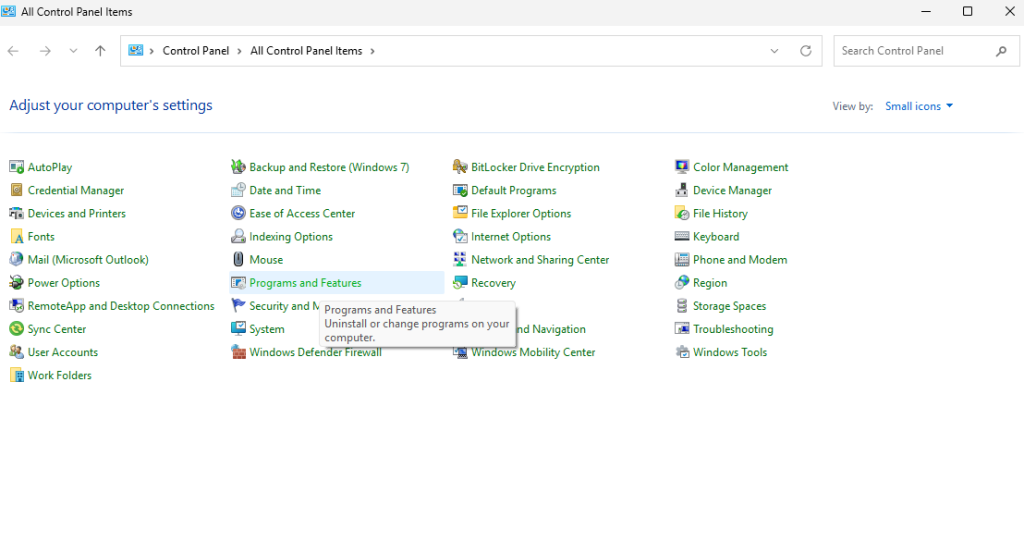Open the Ease of Access Center icon
This screenshot has width=1024, height=542.
pos(238,214)
